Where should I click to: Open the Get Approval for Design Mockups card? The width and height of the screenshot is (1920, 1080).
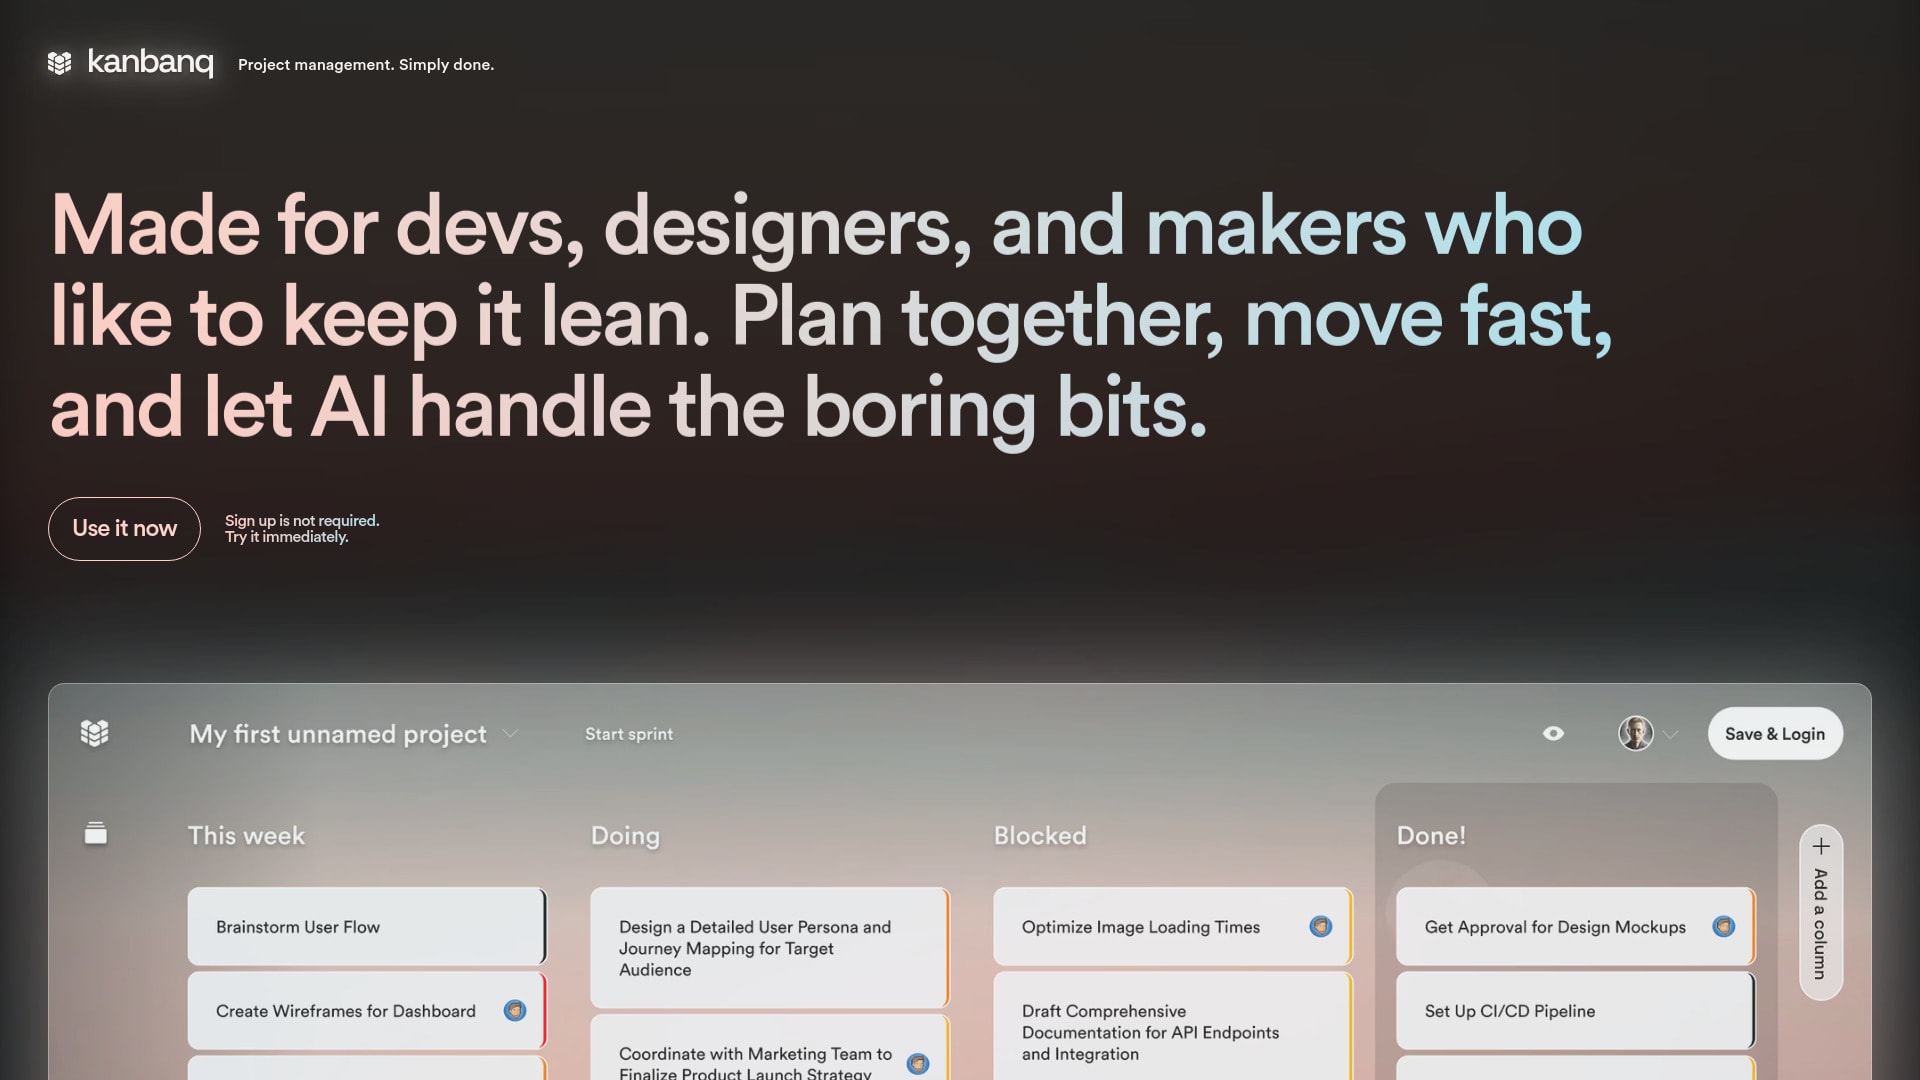(1576, 926)
